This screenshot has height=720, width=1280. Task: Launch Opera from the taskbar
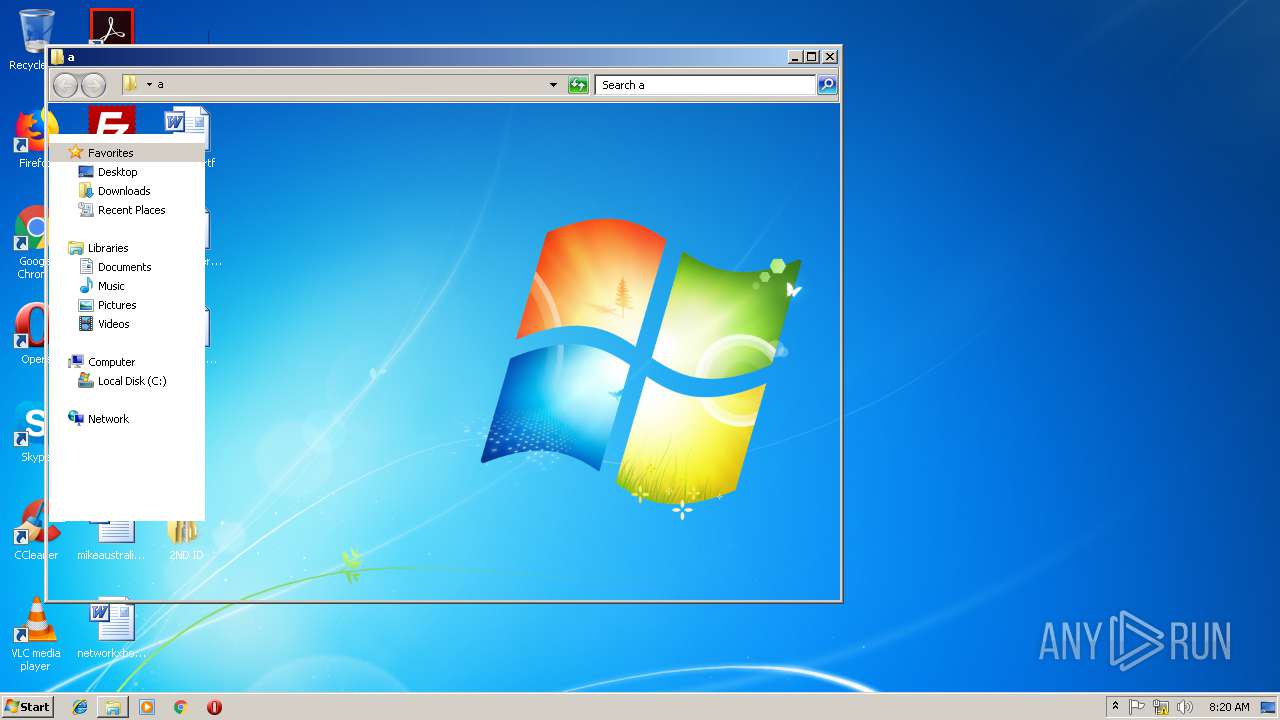[214, 707]
